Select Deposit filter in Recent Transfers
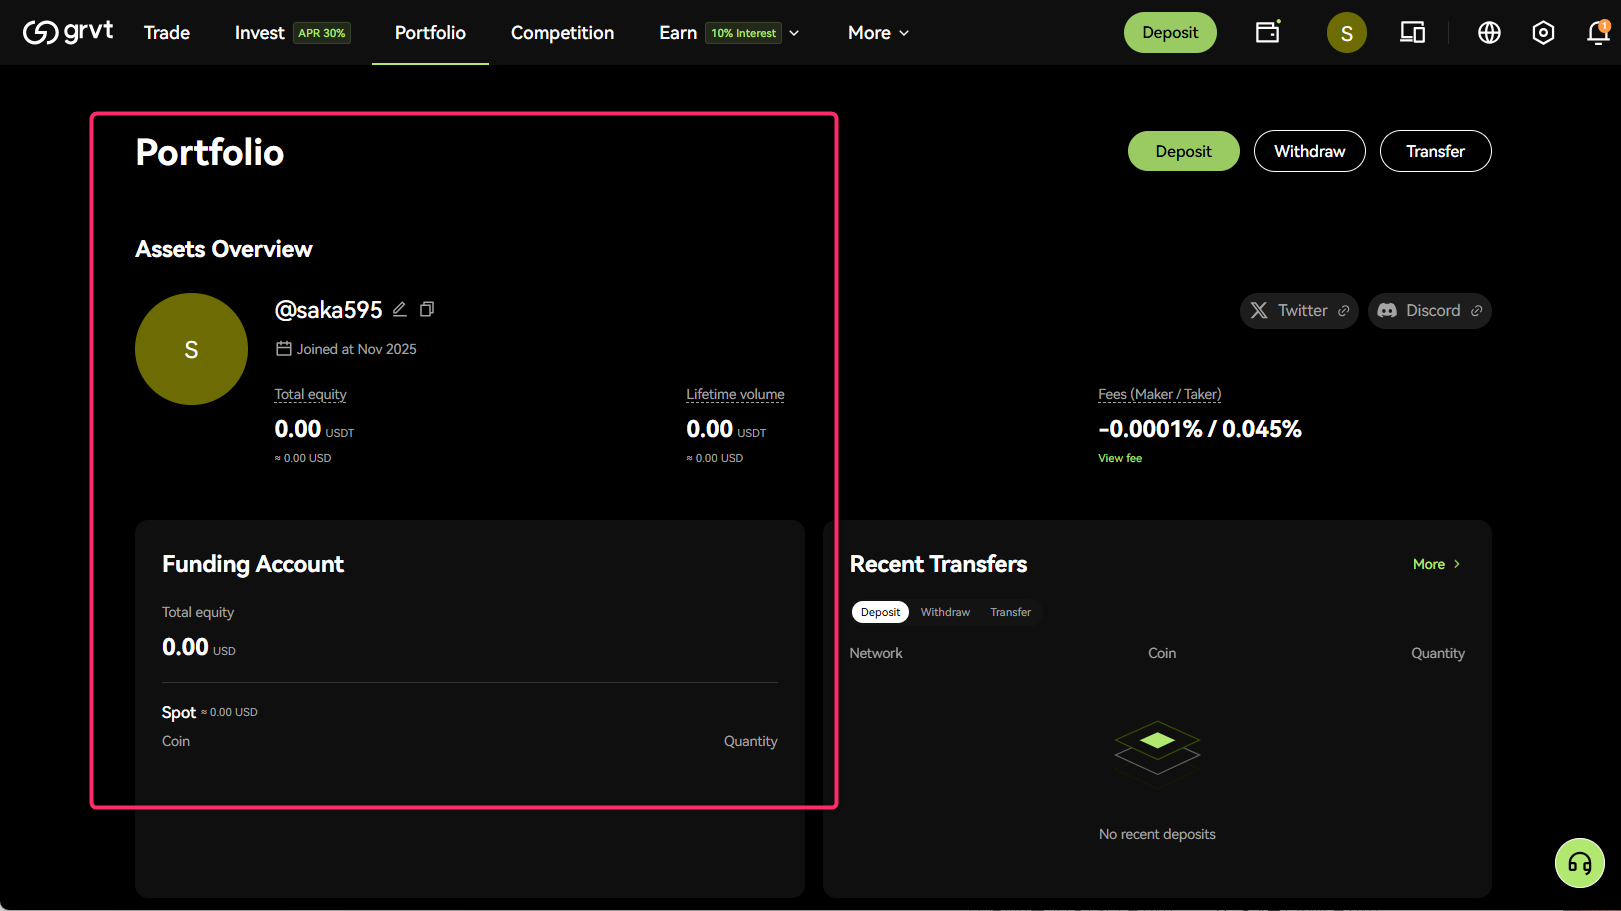Viewport: 1621px width, 911px height. click(x=880, y=612)
